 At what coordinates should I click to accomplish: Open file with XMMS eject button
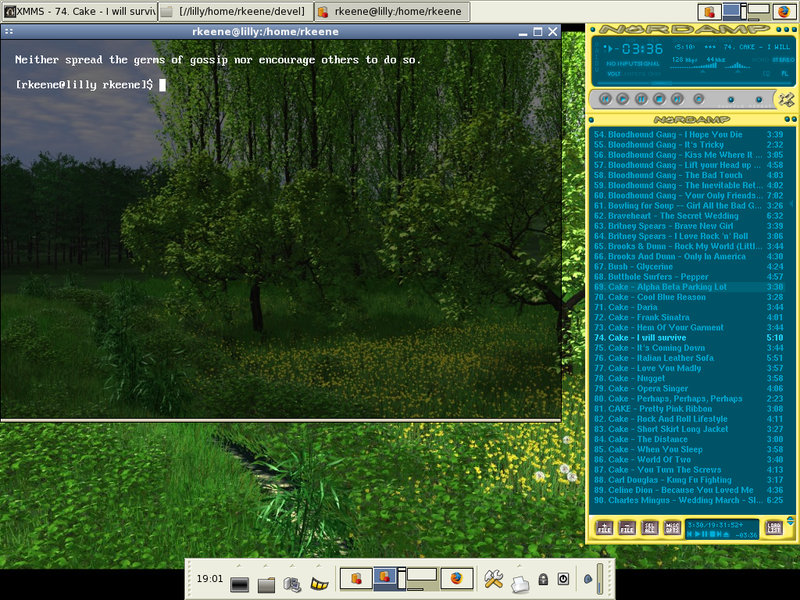(x=698, y=99)
